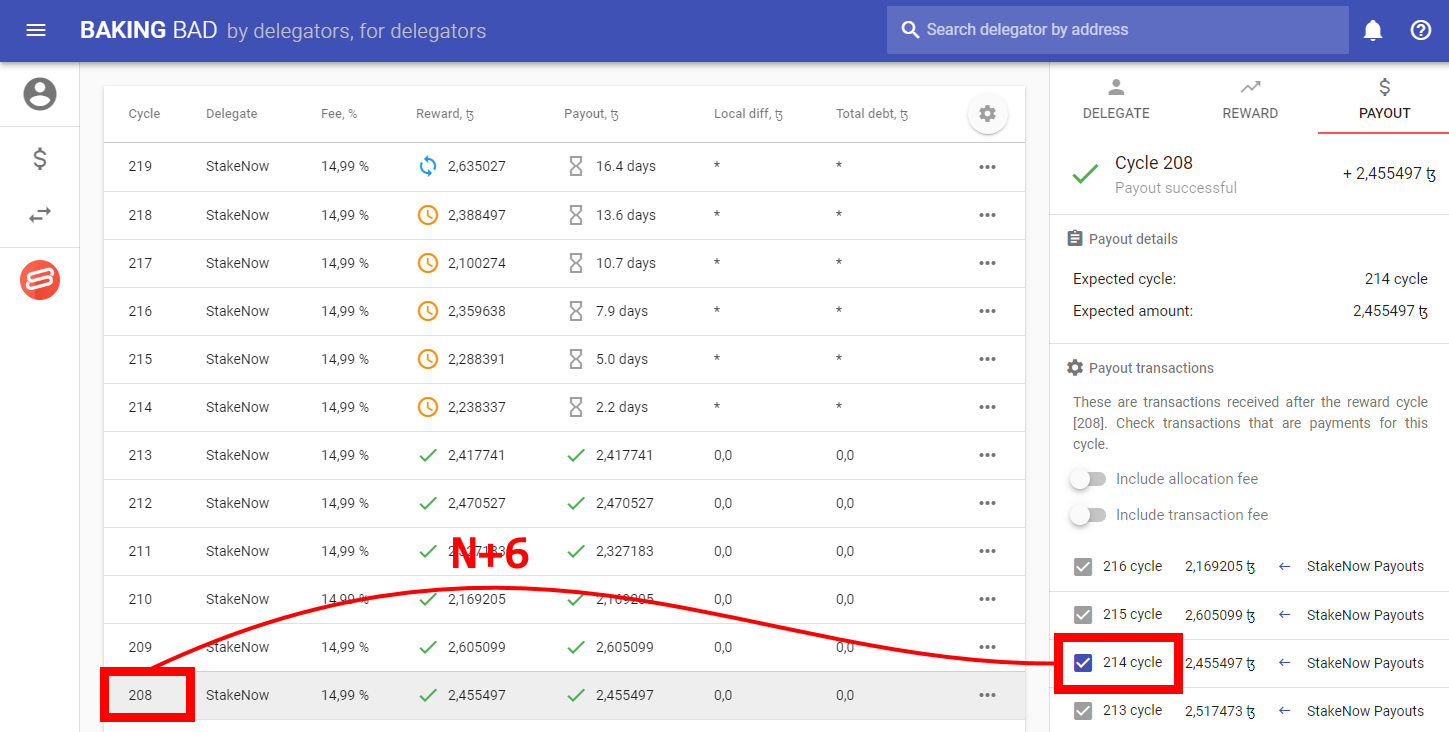Click payout estimate 16.4 days

point(626,166)
